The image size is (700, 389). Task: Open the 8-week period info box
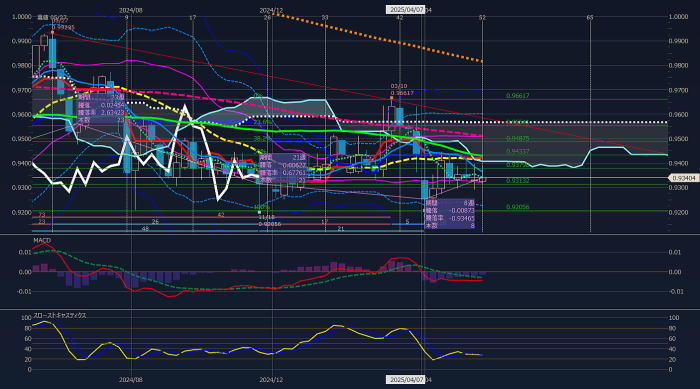pos(450,214)
